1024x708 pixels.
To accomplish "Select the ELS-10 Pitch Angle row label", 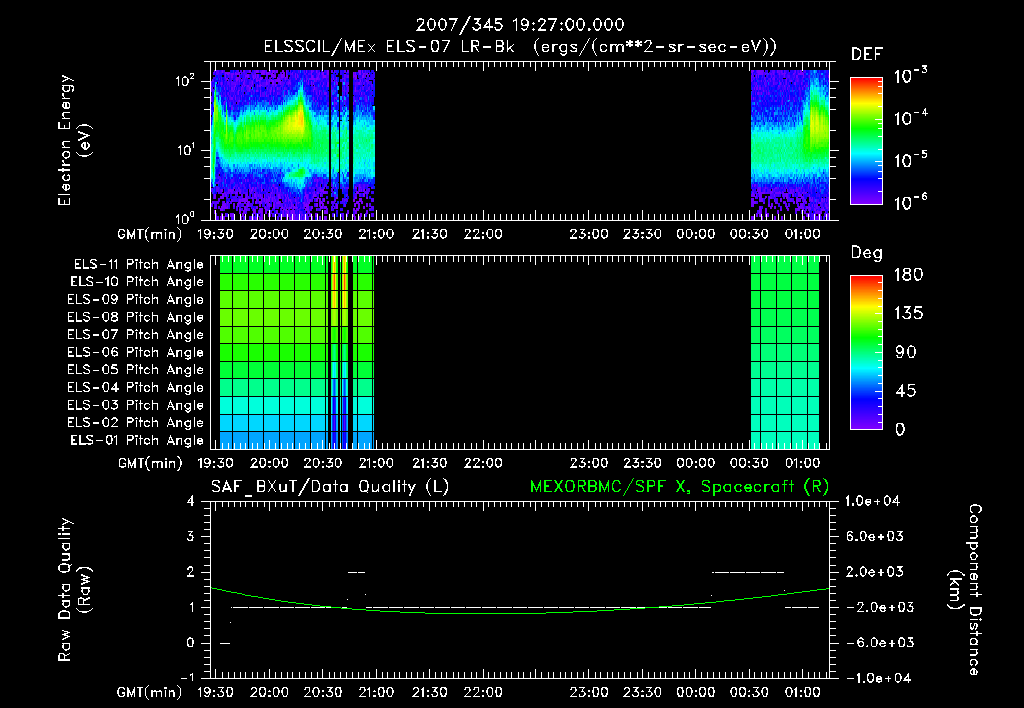I will [x=137, y=282].
